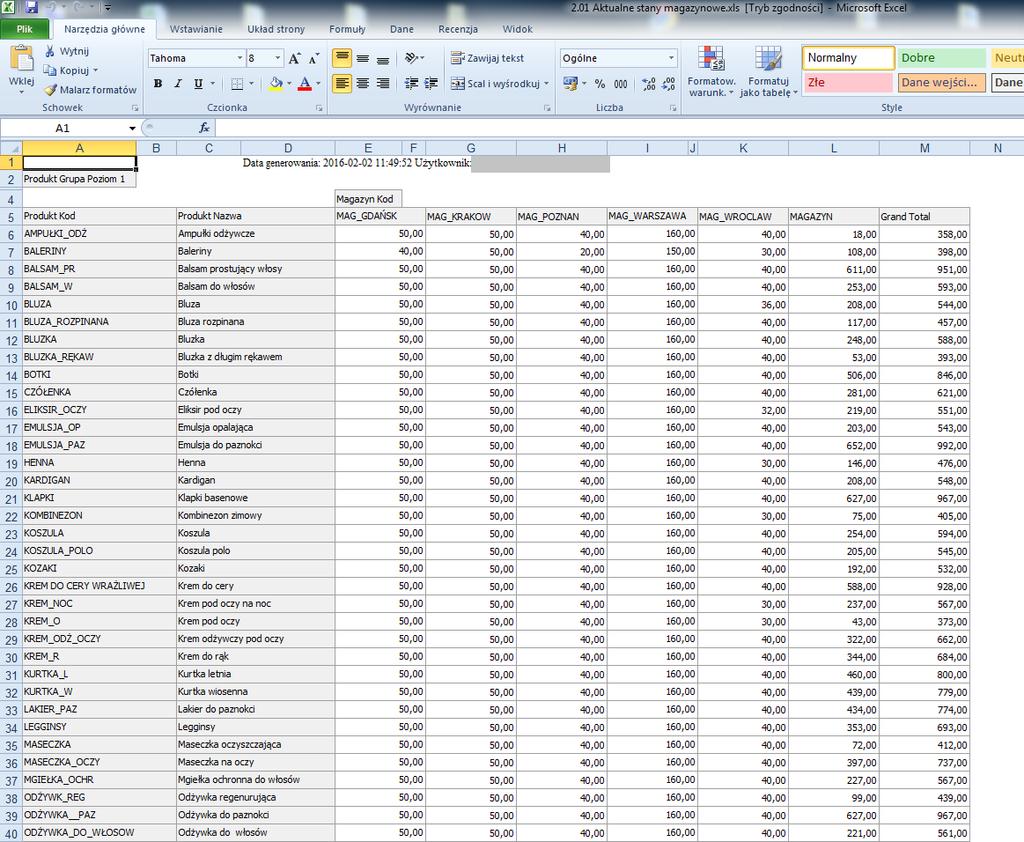Align text left
This screenshot has width=1024, height=842.
(x=342, y=84)
